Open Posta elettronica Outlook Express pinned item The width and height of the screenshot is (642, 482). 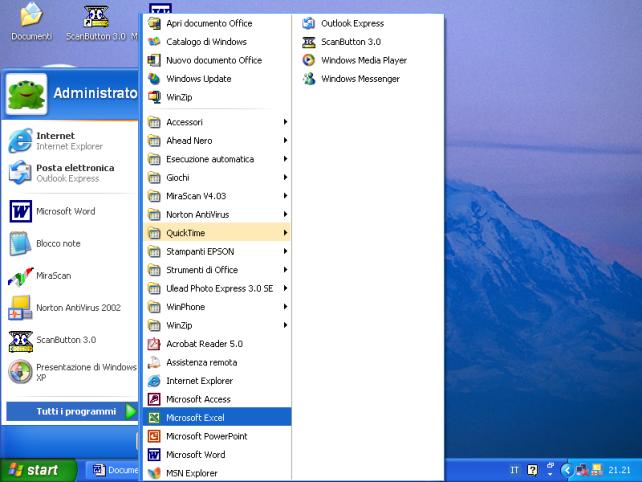72,173
